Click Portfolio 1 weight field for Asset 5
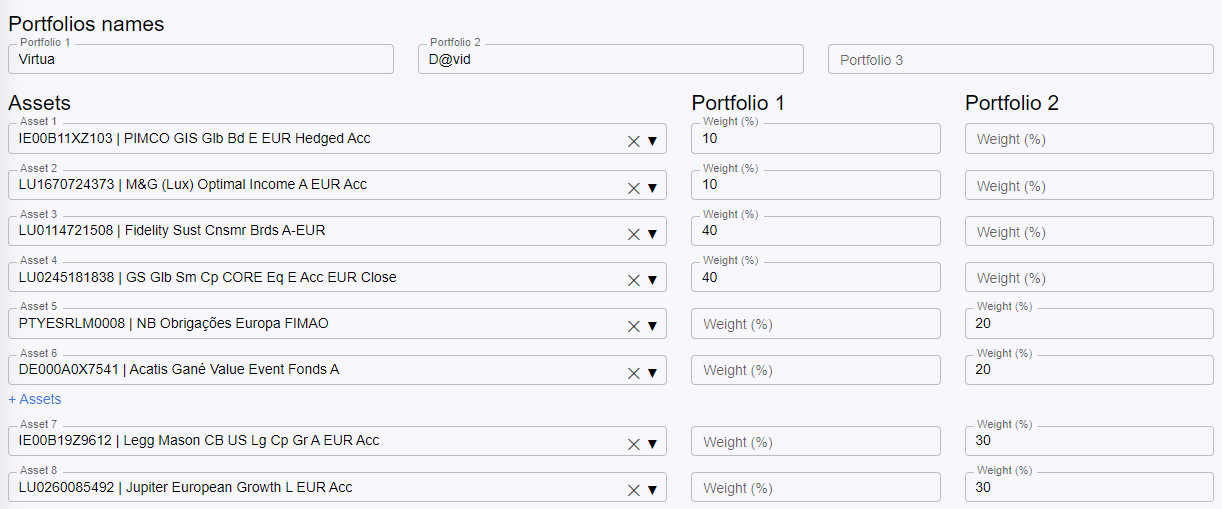Screen dimensions: 1222x509 click(815, 324)
